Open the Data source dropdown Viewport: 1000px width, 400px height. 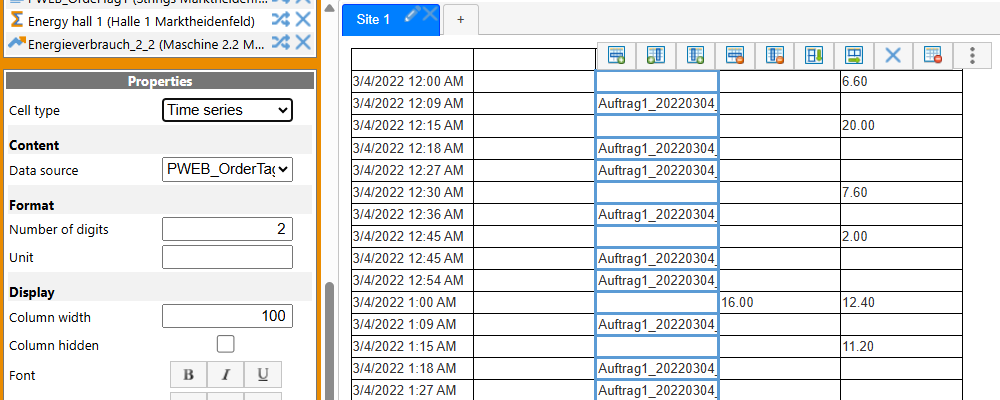[227, 170]
